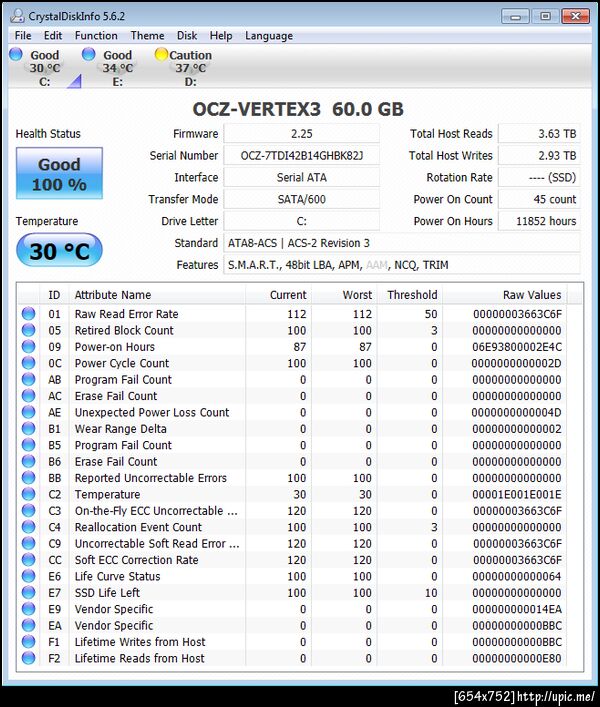This screenshot has height=707, width=600.
Task: Click the CrystalDiskInfo title bar app icon
Action: [17, 16]
